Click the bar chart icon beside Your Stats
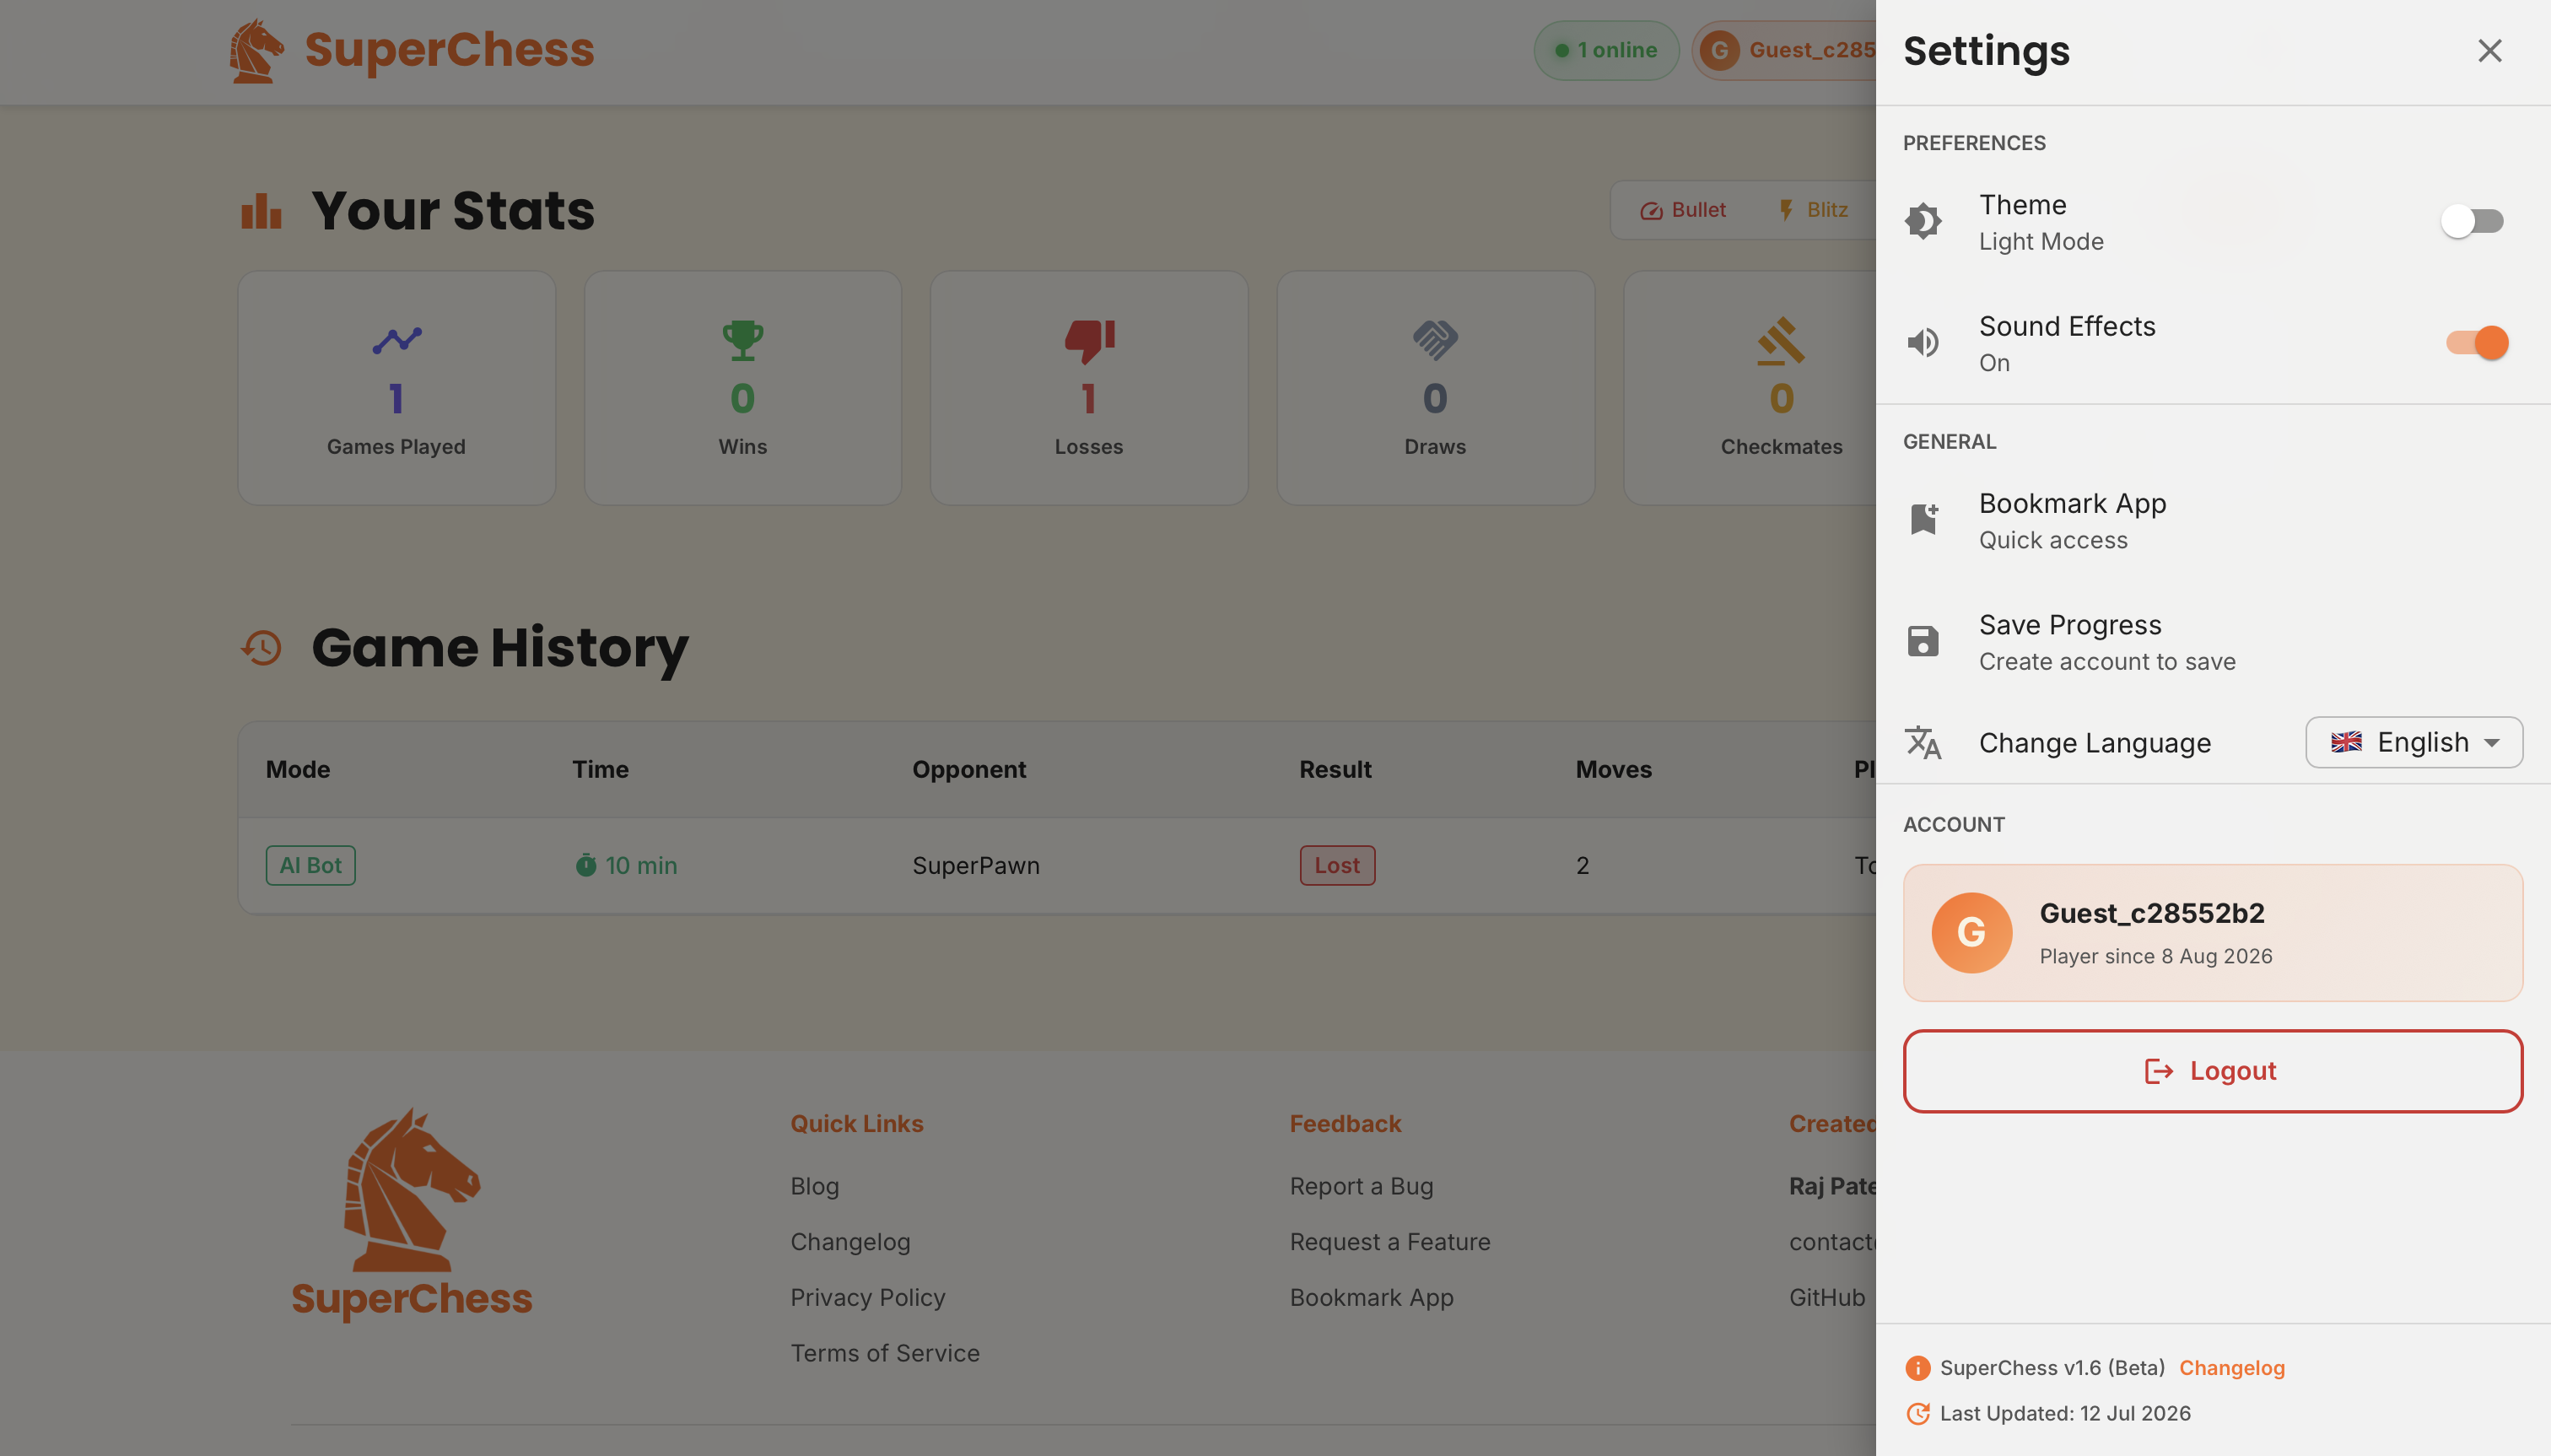2551x1456 pixels. pos(261,211)
